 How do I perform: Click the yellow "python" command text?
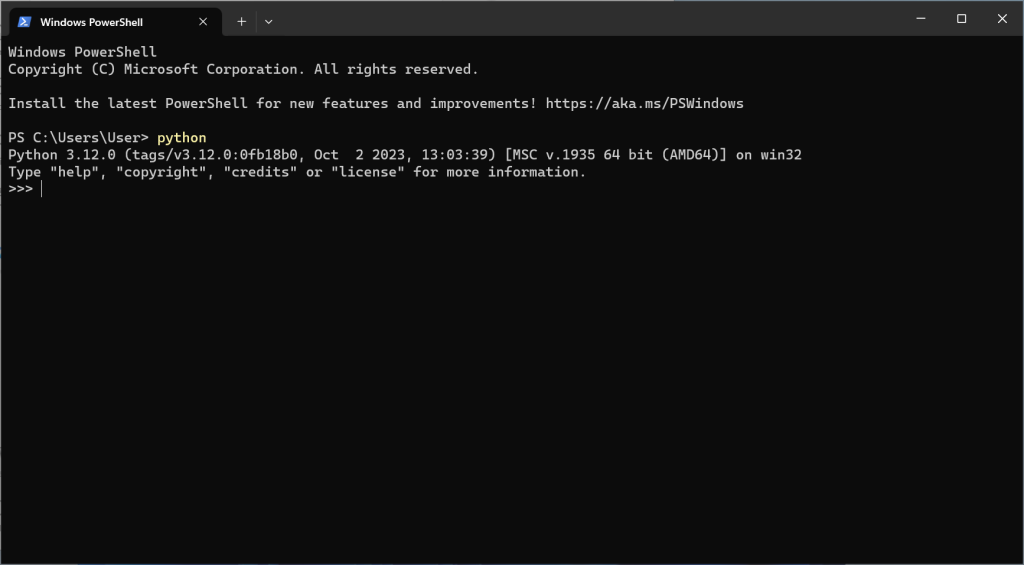181,137
